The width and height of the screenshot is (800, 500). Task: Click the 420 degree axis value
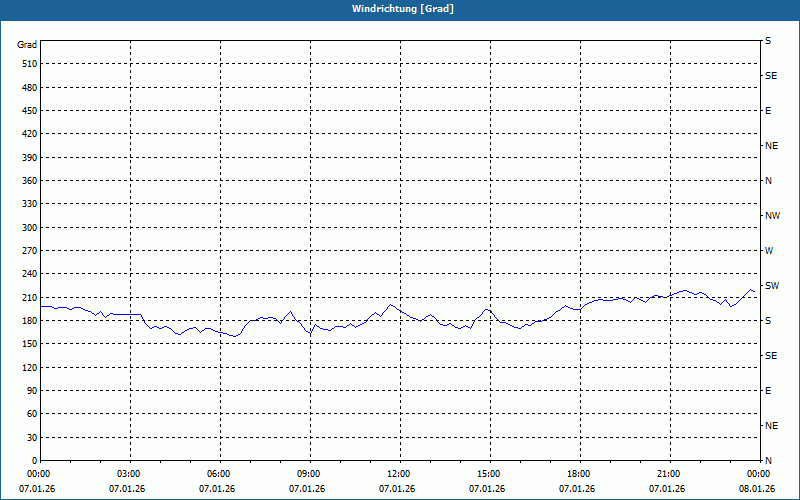[30, 134]
